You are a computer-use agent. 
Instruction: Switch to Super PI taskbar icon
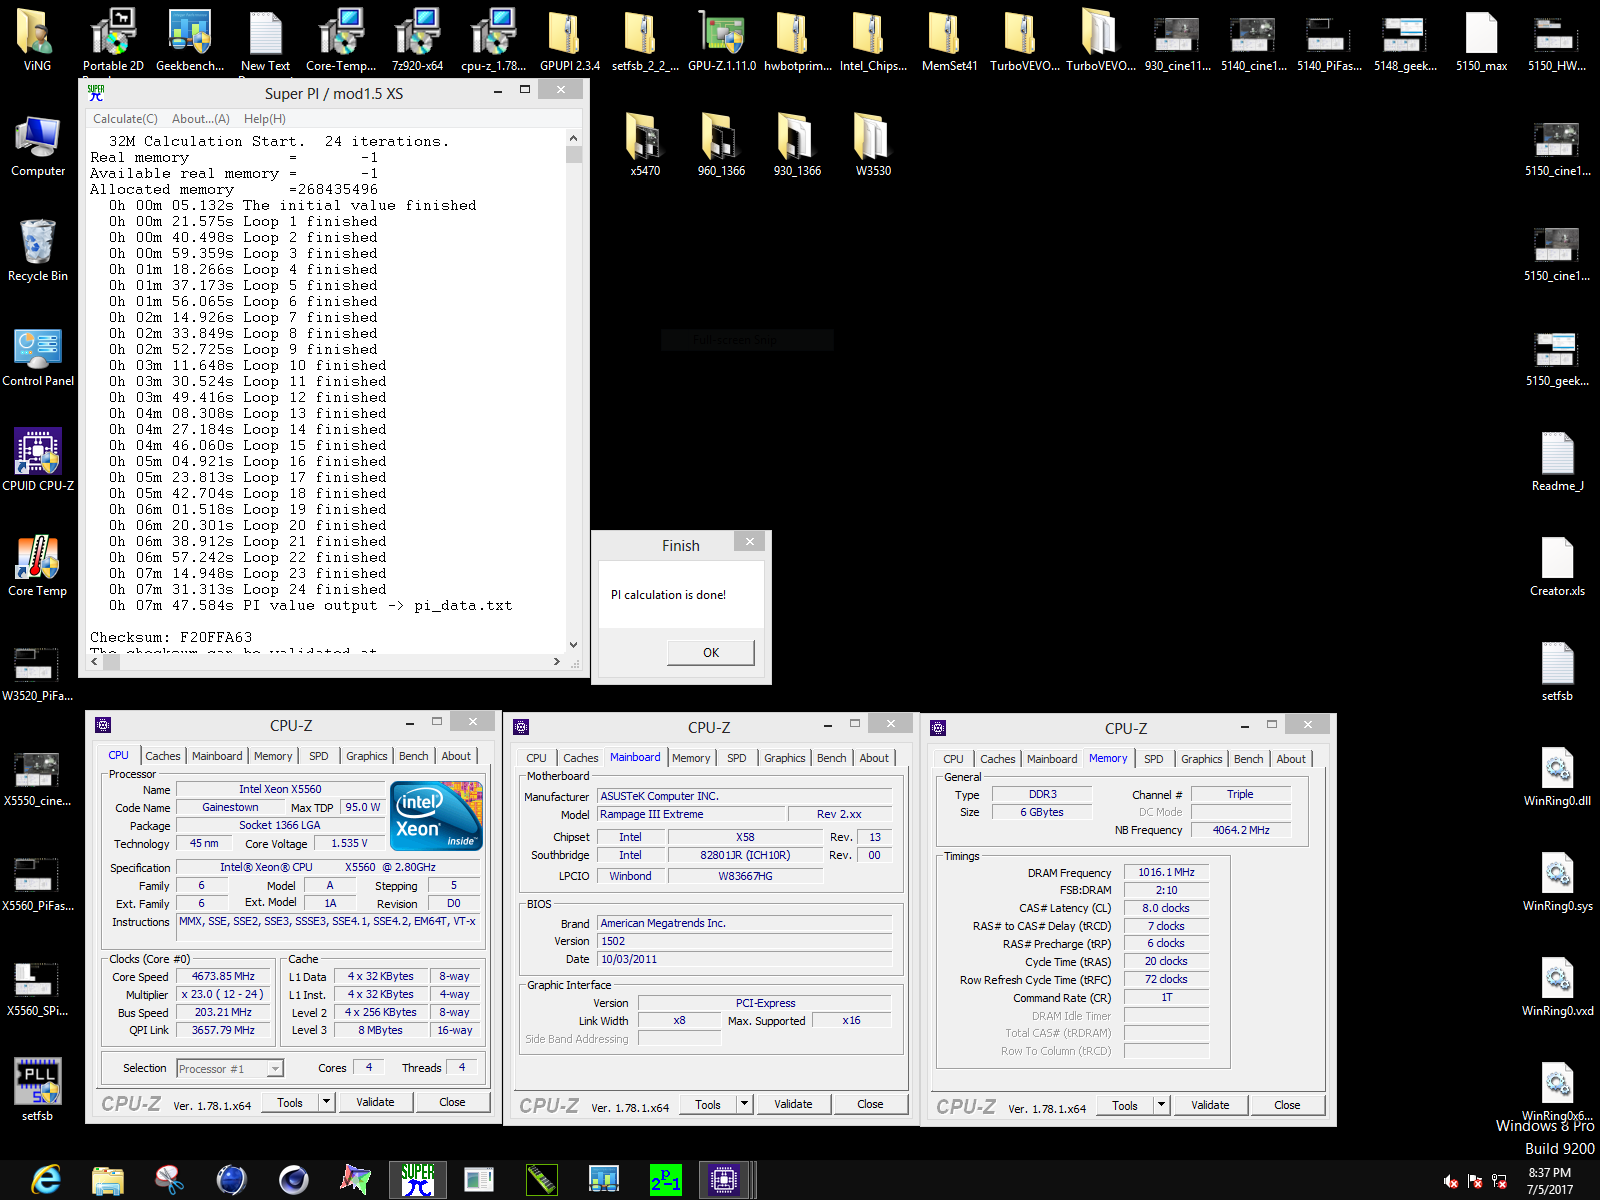(417, 1180)
